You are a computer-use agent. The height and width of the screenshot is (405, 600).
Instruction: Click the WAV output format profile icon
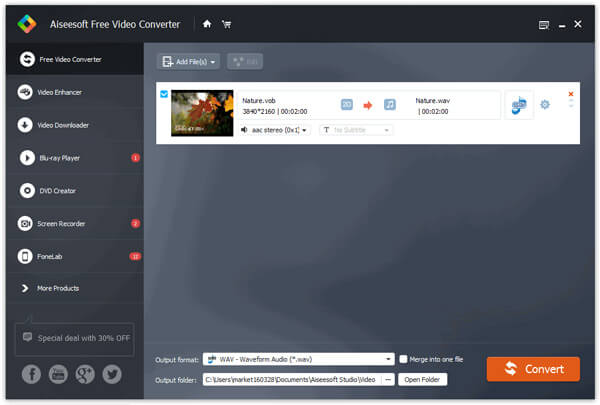519,105
